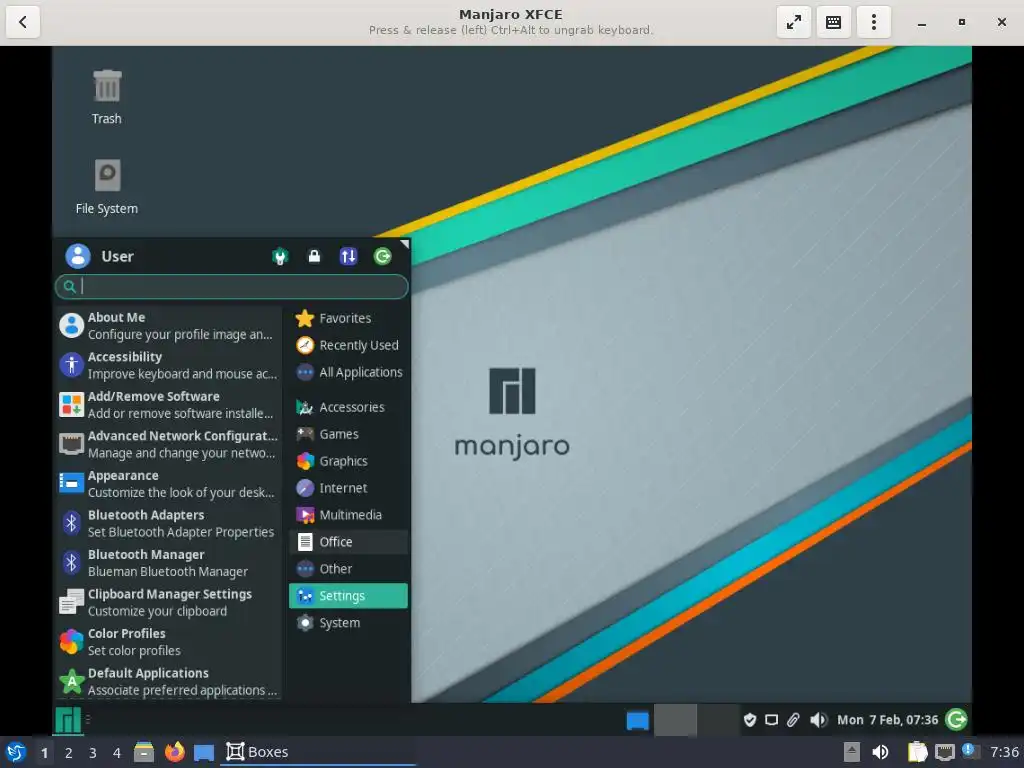Click the host clock showing 7:36
Viewport: 1024px width, 768px height.
click(x=1004, y=752)
